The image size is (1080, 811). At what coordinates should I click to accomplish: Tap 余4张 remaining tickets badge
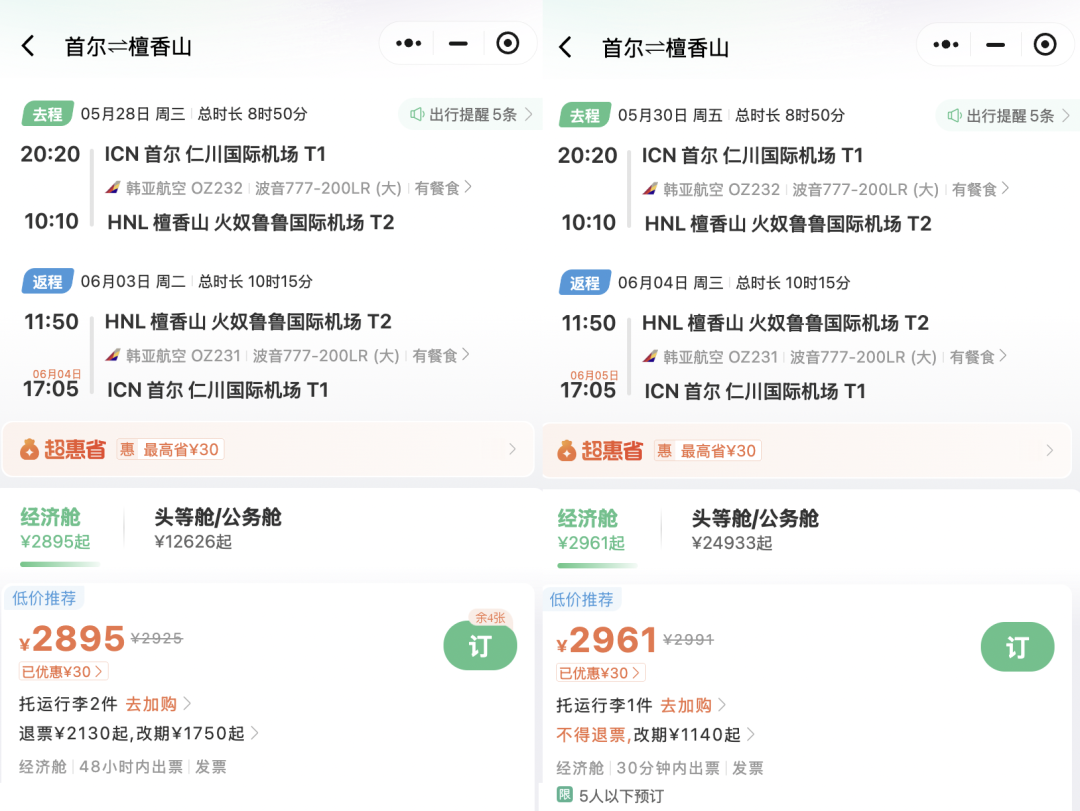(x=490, y=617)
